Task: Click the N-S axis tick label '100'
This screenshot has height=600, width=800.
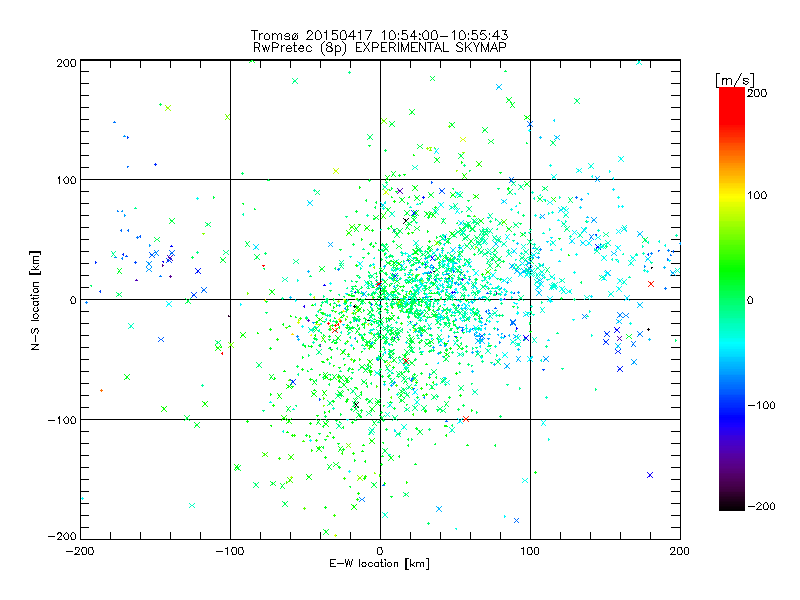Action: [66, 180]
